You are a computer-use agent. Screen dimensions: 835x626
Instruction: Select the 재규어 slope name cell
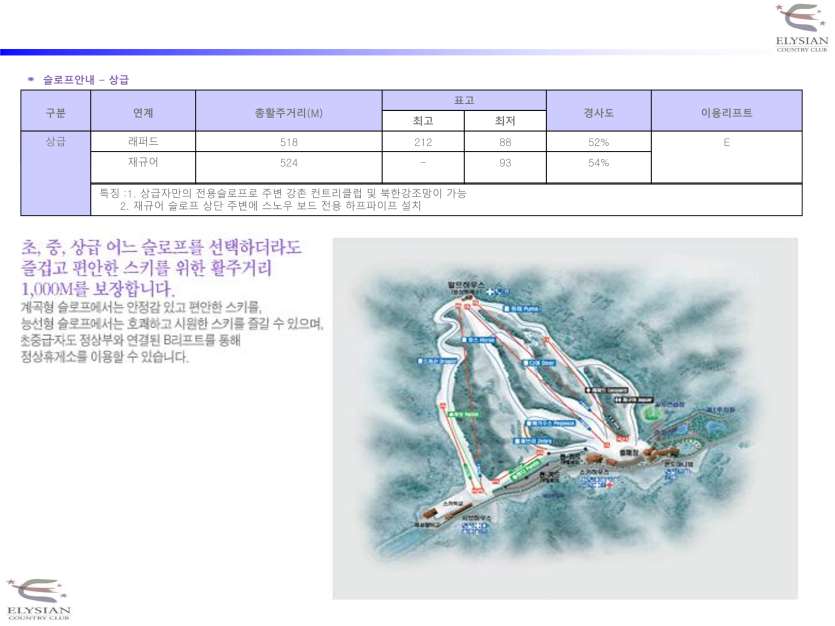point(144,163)
